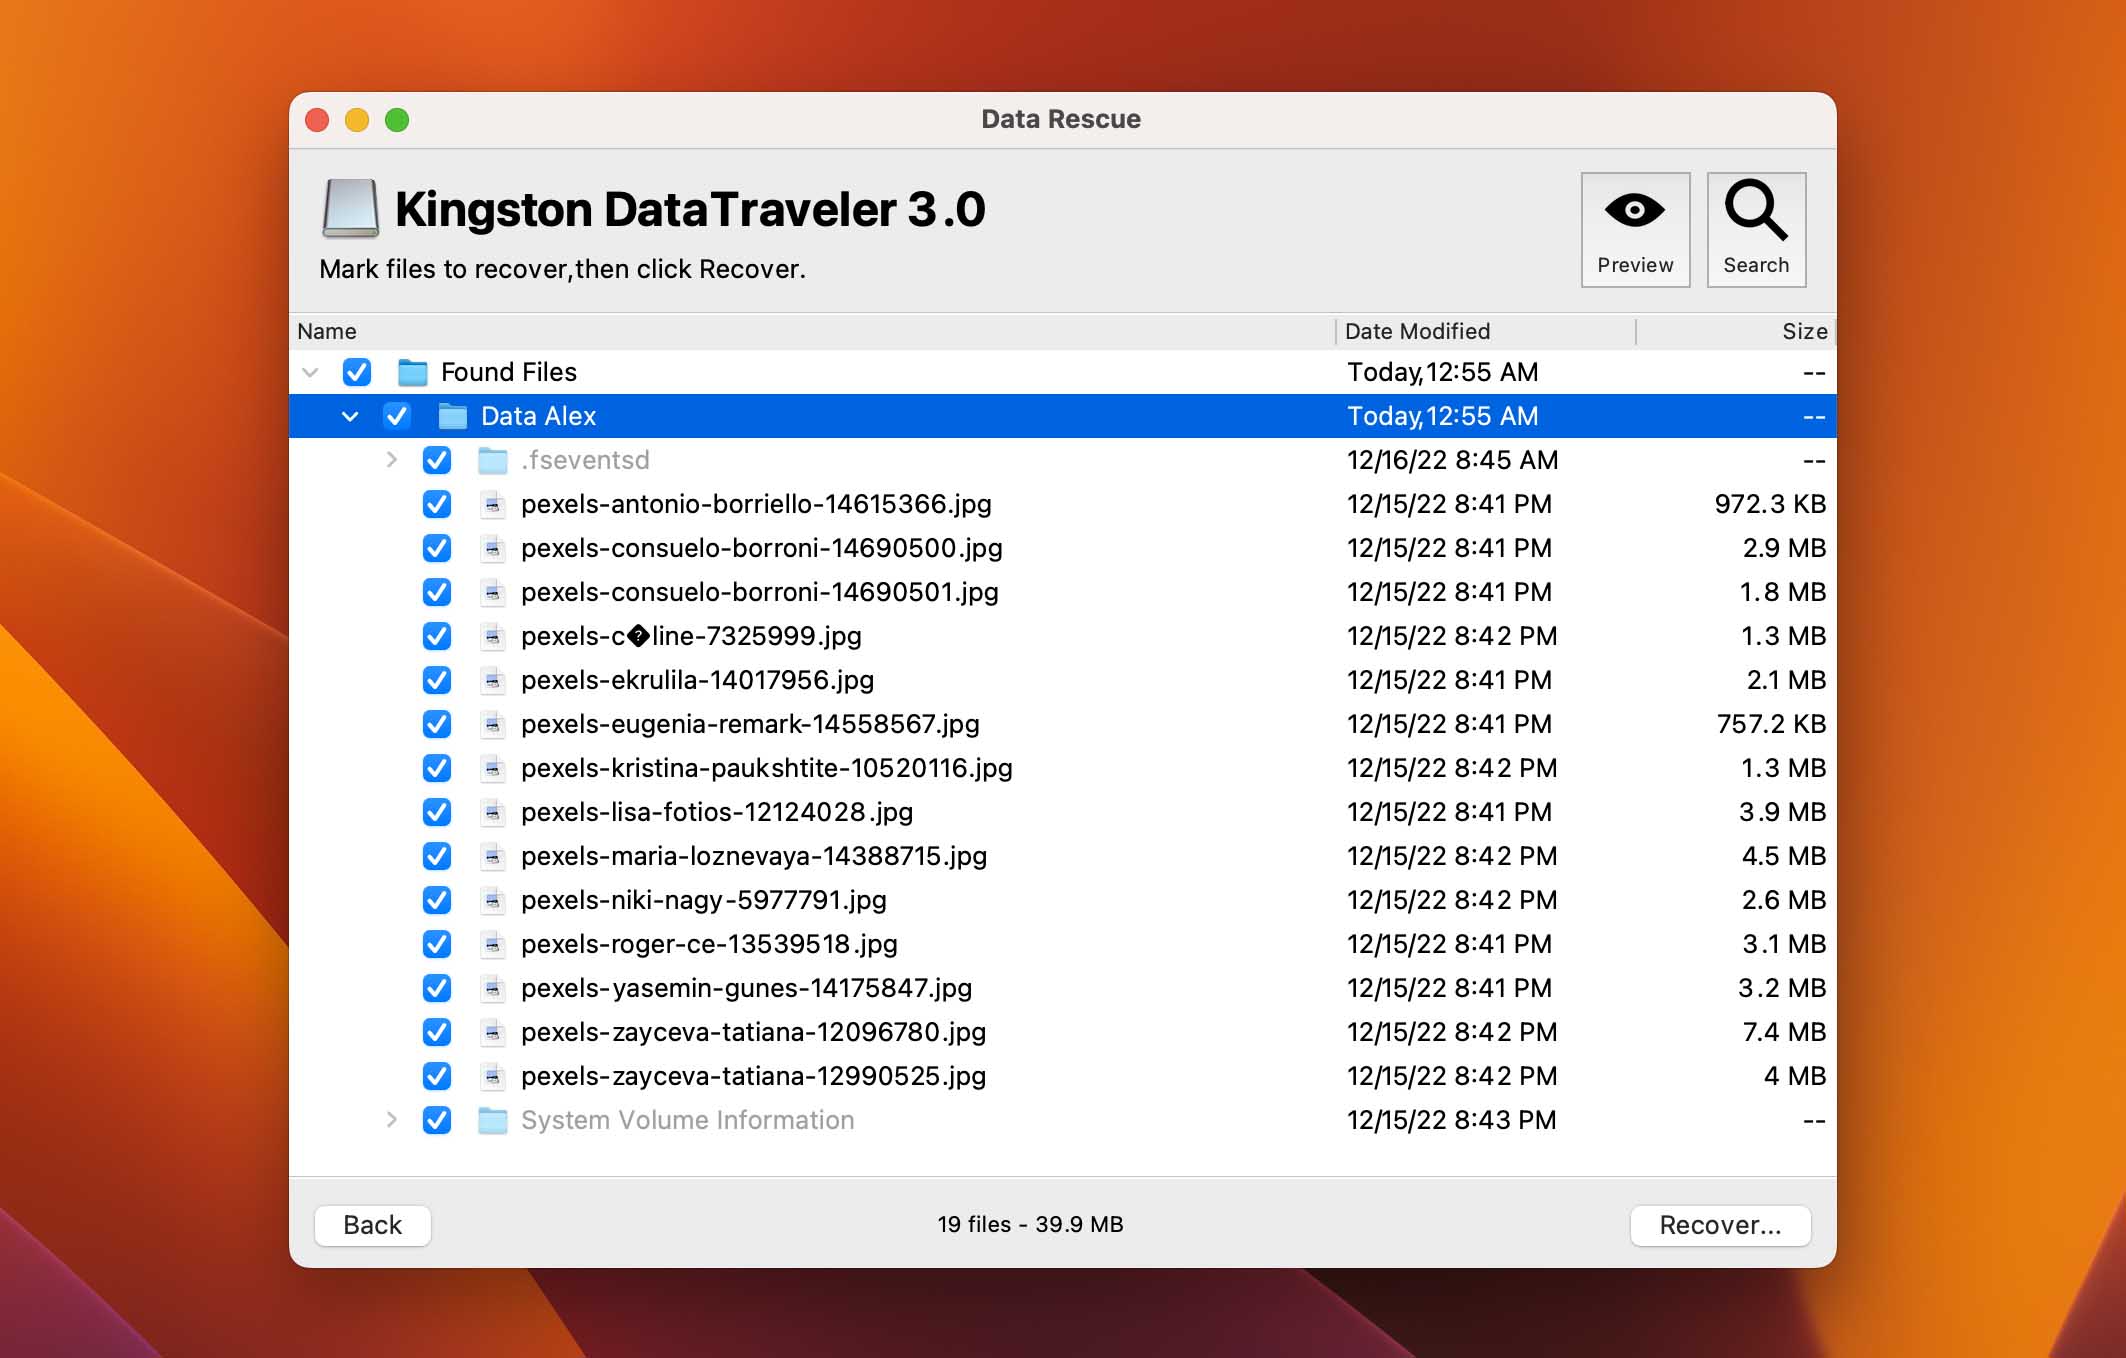Select the pexels-eugenia-remark-14558567.jpg file name
Image resolution: width=2126 pixels, height=1358 pixels.
pos(750,725)
